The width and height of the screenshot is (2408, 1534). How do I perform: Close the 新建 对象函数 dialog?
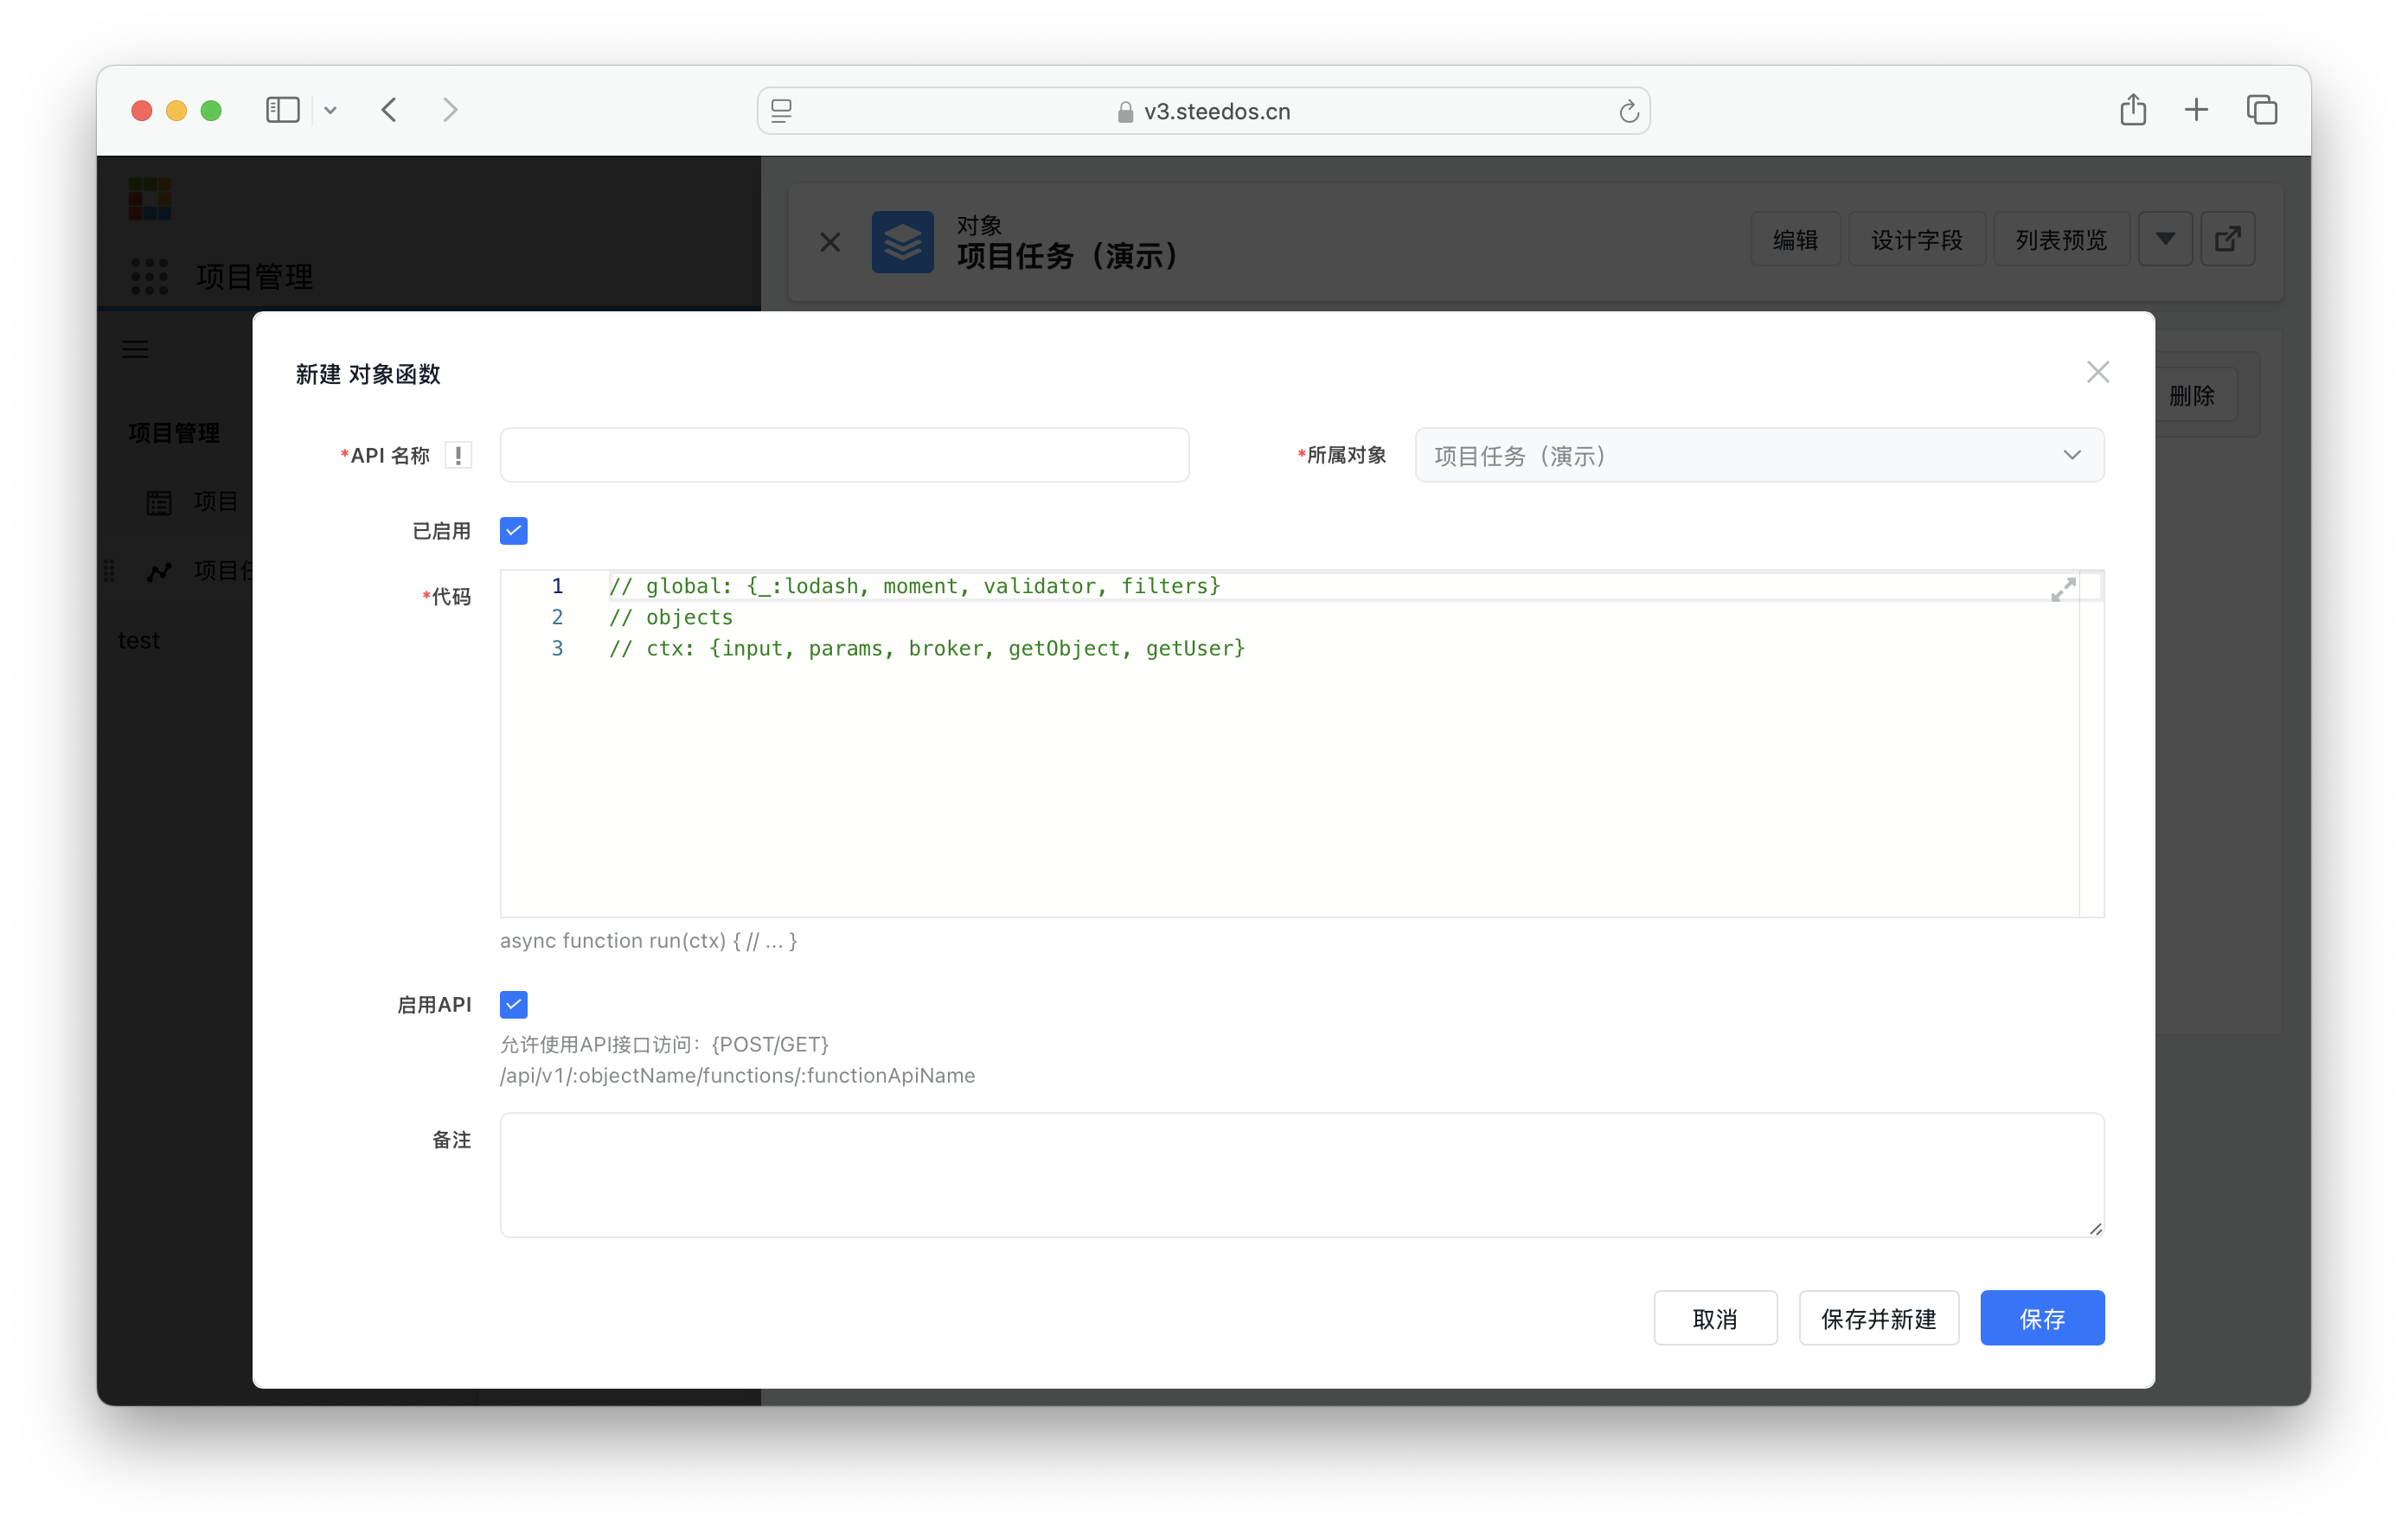click(2097, 372)
